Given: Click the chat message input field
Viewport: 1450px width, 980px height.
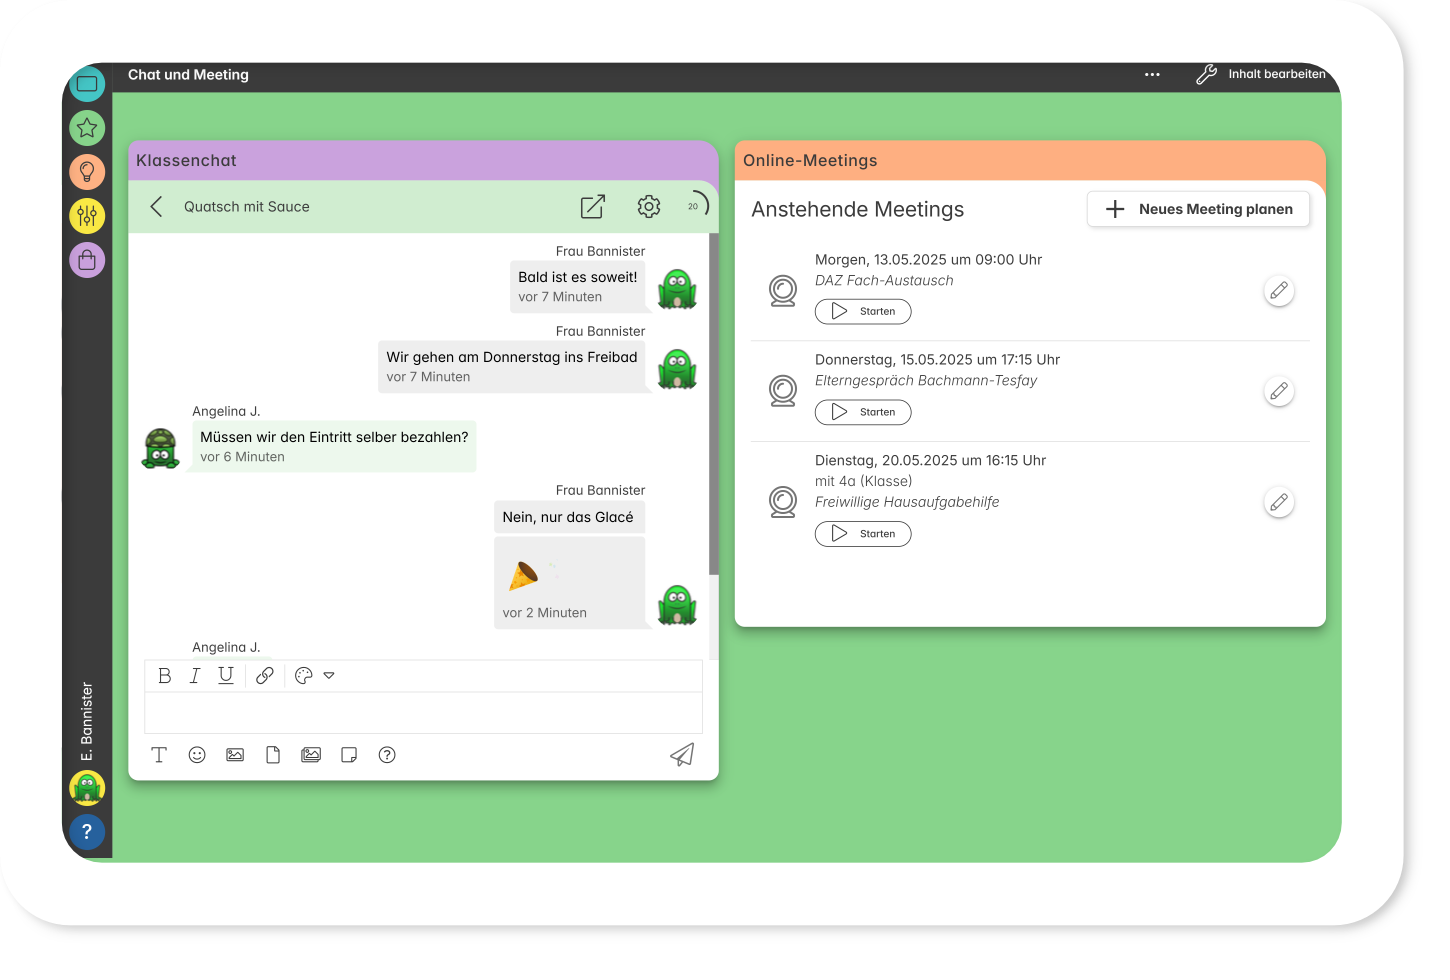Looking at the screenshot, I should coord(423,713).
